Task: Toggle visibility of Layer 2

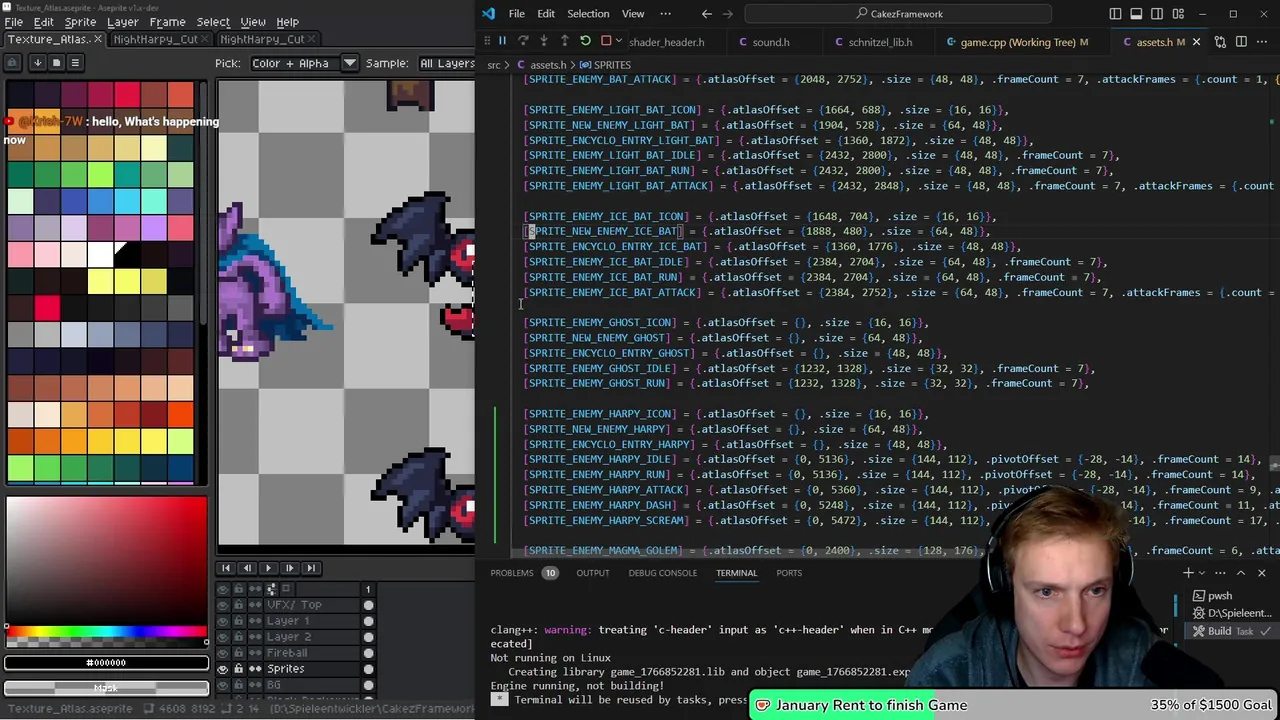Action: pos(223,637)
